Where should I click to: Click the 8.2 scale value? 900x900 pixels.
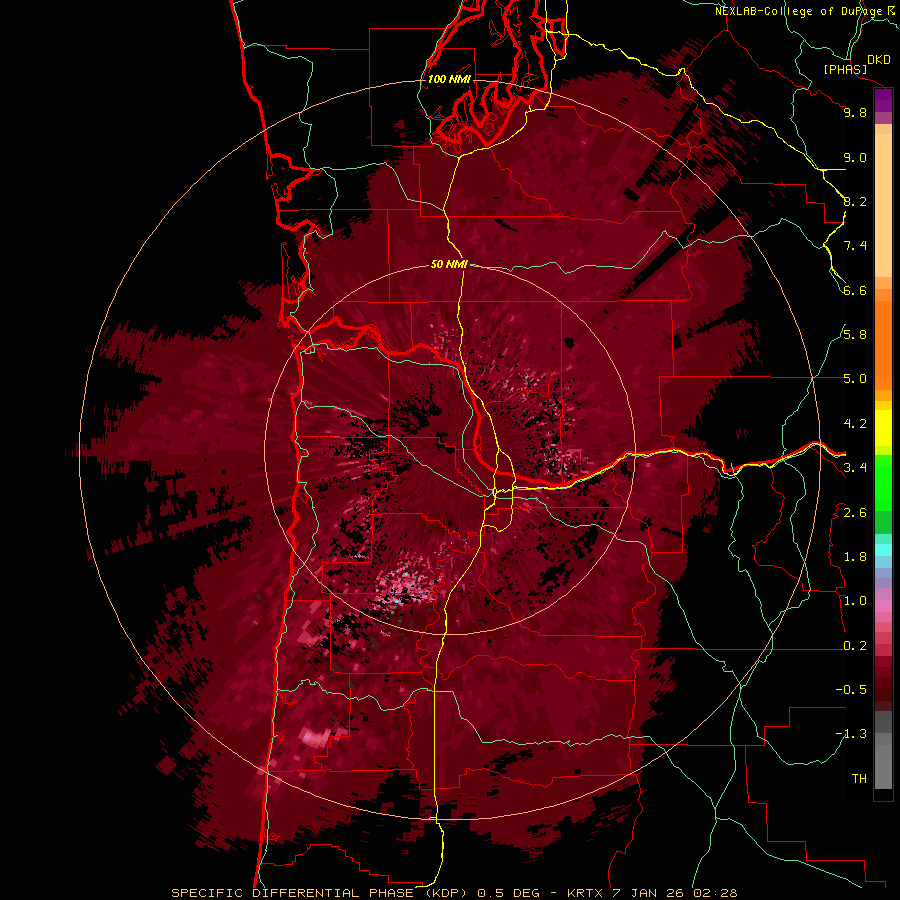(x=855, y=201)
